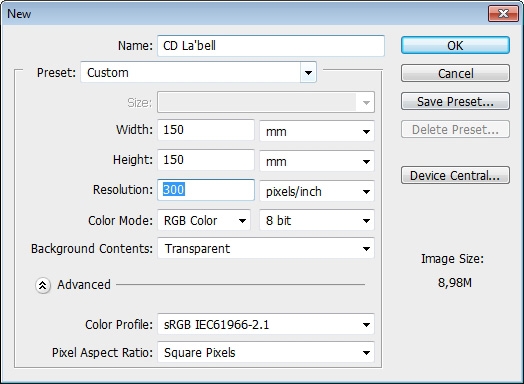Open Pixel Aspect Ratio Square Pixels dropdown
The height and width of the screenshot is (384, 524).
(x=266, y=352)
